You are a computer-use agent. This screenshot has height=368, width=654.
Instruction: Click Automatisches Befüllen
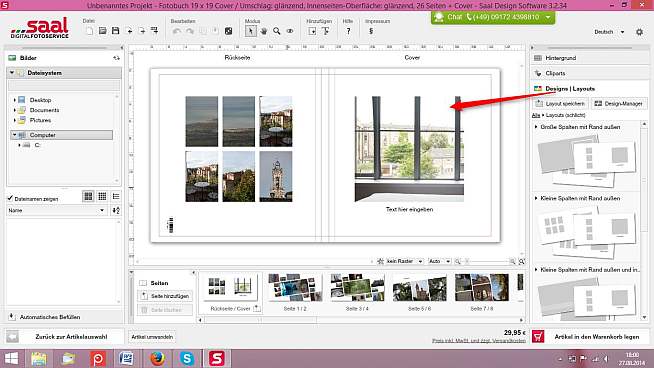pyautogui.click(x=50, y=317)
